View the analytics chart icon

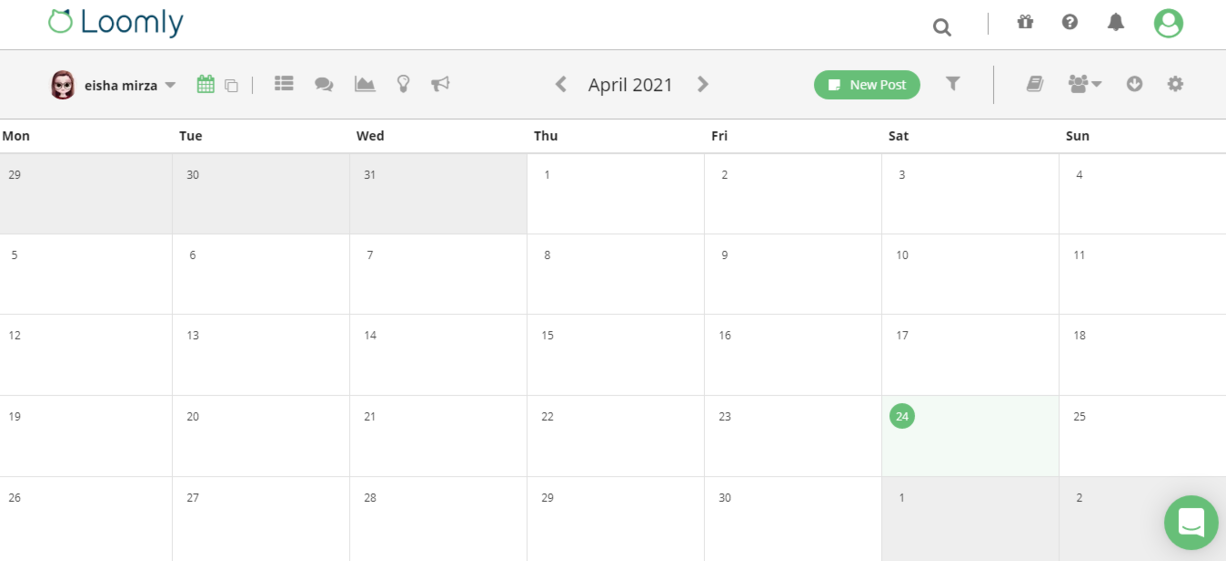tap(365, 84)
